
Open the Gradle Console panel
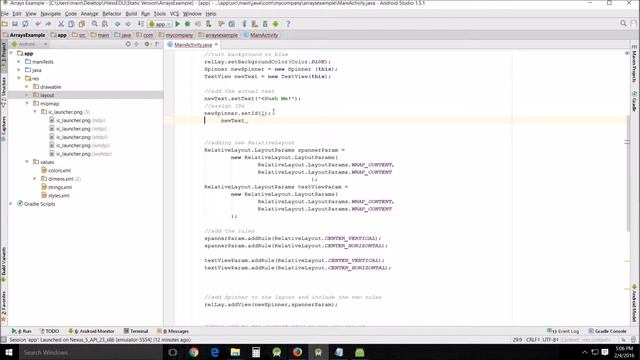[x=608, y=331]
